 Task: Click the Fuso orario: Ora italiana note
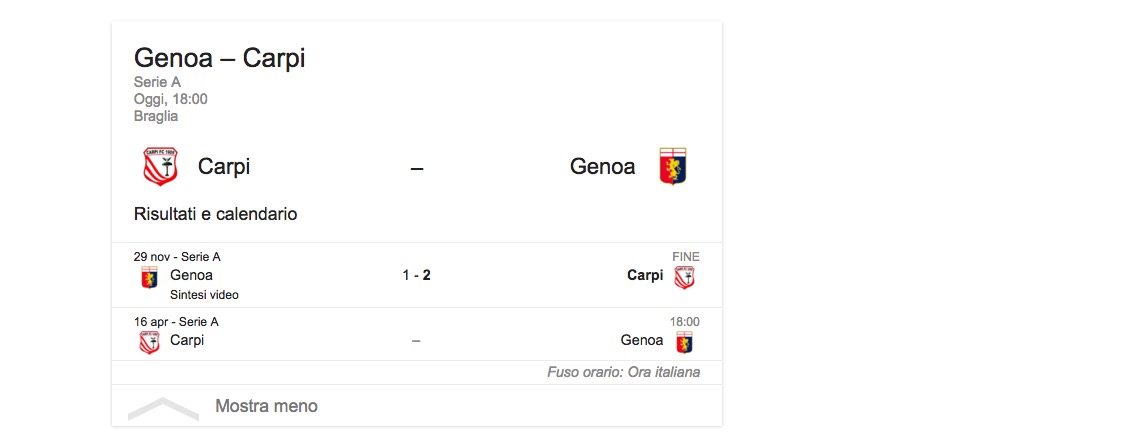[623, 372]
